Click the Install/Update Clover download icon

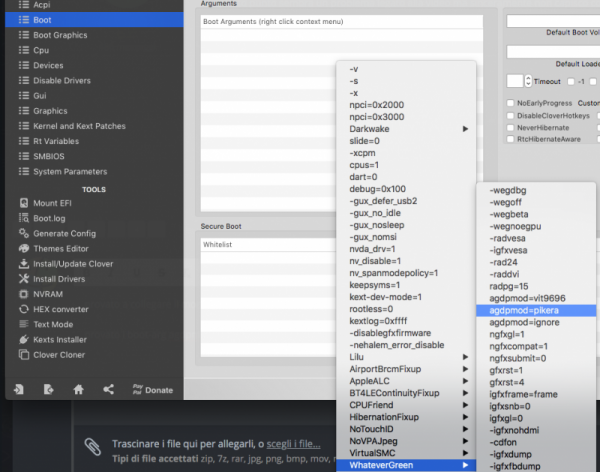point(24,264)
